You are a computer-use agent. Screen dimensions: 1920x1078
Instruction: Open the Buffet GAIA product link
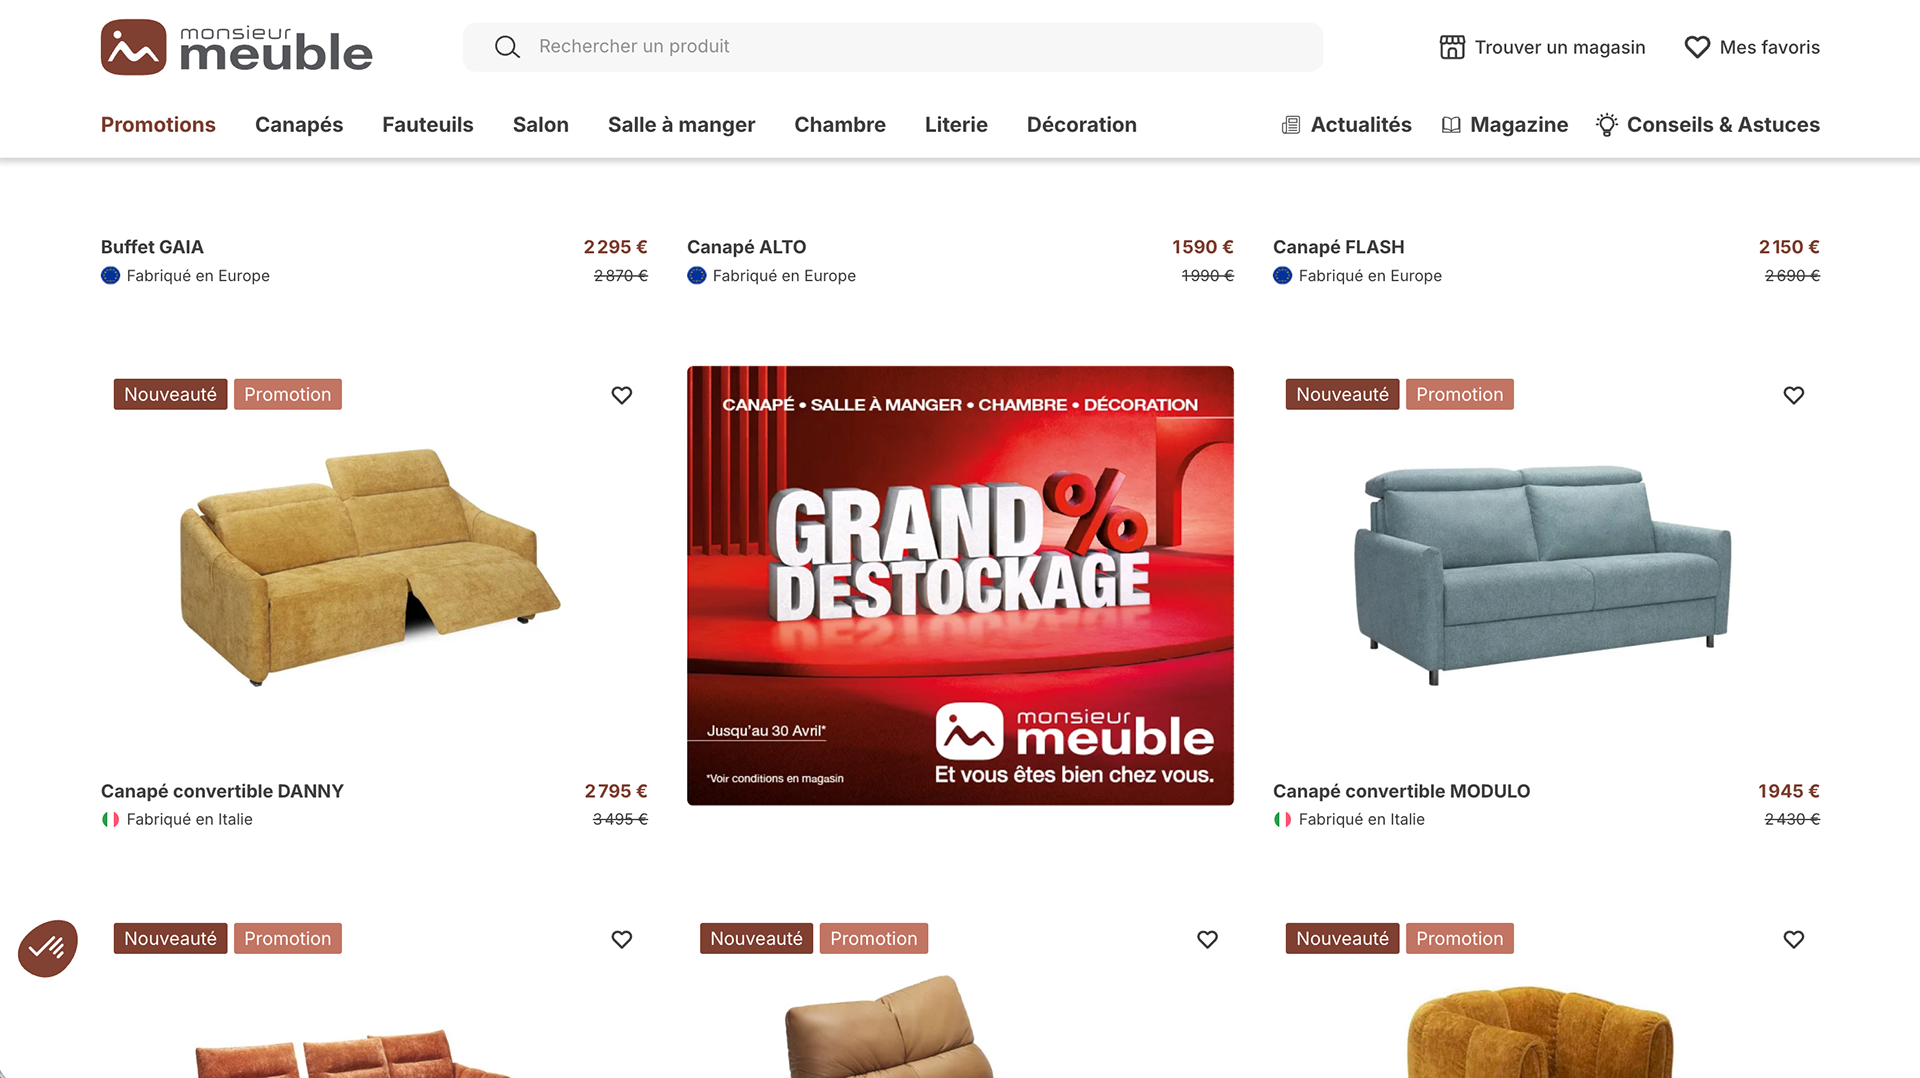tap(152, 247)
